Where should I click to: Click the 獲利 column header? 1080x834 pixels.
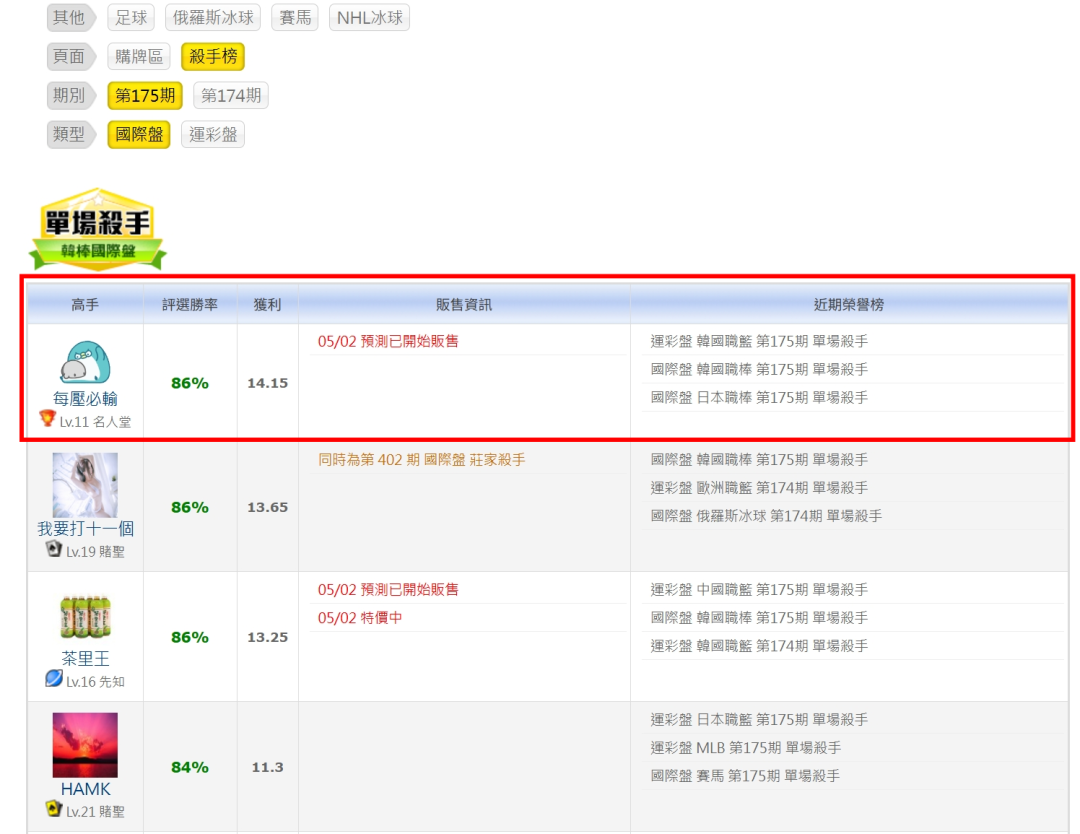[x=267, y=304]
